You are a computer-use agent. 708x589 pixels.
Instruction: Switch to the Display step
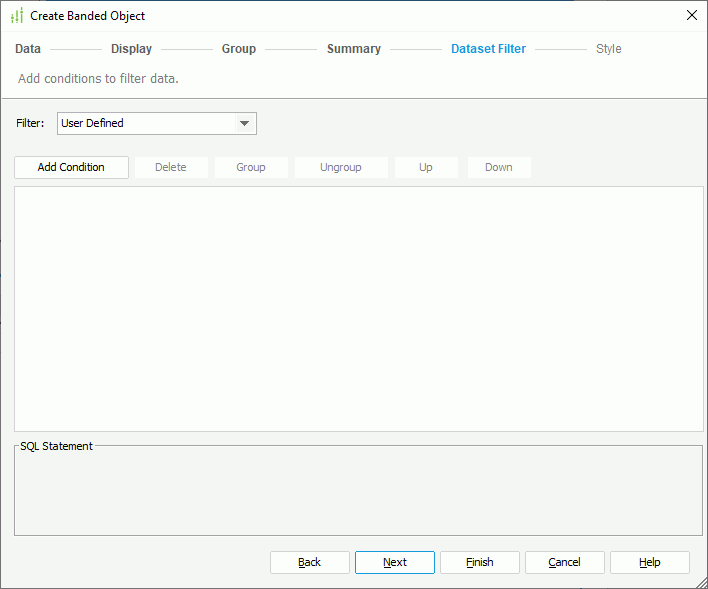[x=131, y=49]
